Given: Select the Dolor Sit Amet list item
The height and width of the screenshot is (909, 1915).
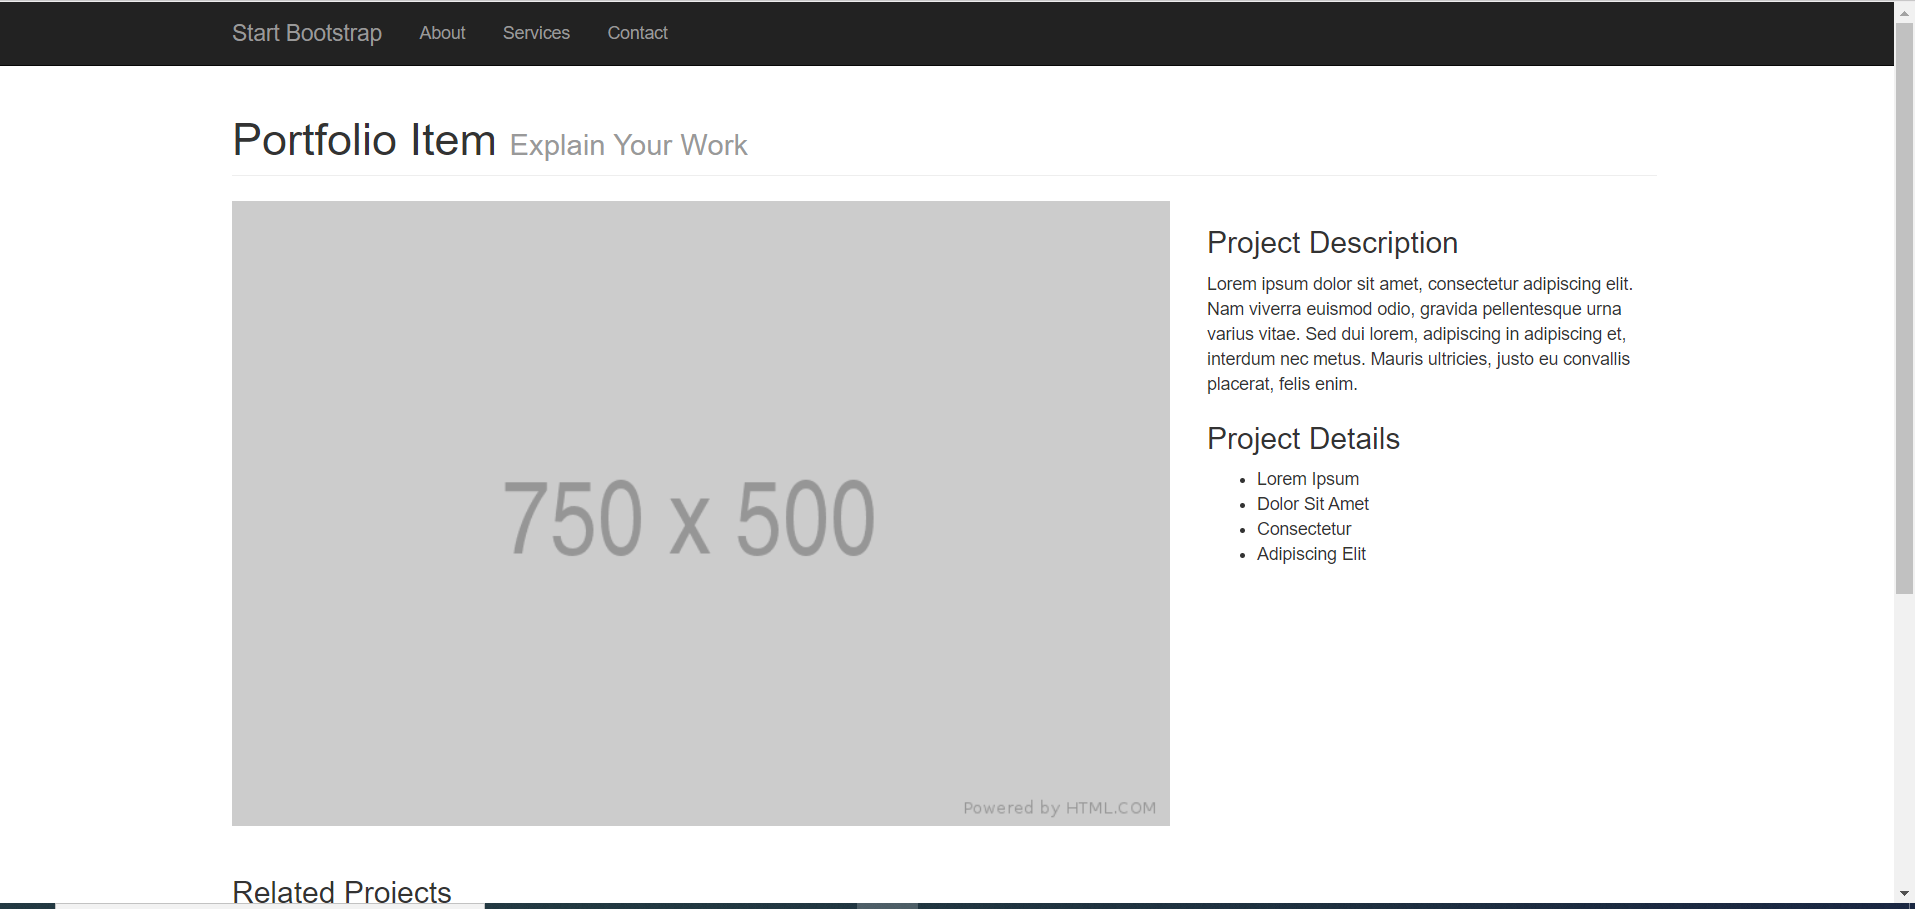Looking at the screenshot, I should tap(1312, 504).
